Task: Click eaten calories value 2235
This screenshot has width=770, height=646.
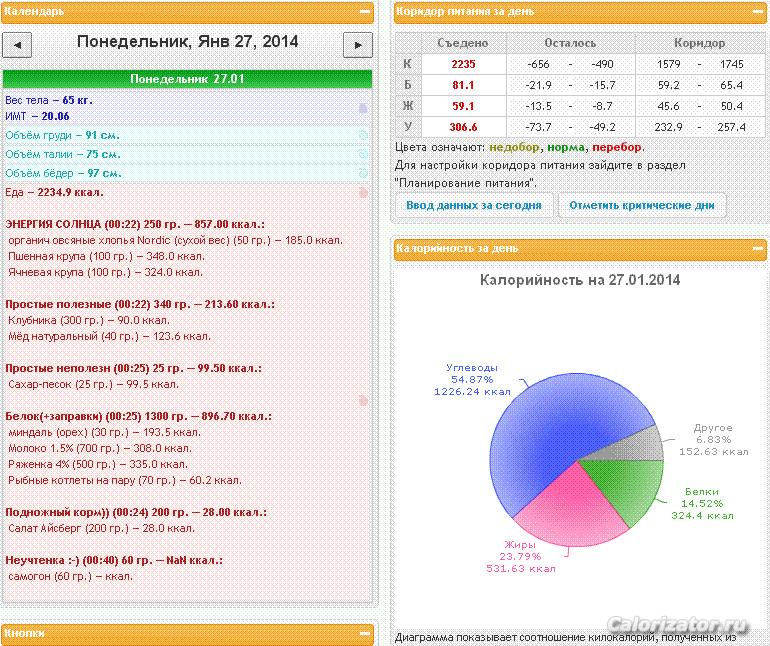Action: tap(463, 64)
